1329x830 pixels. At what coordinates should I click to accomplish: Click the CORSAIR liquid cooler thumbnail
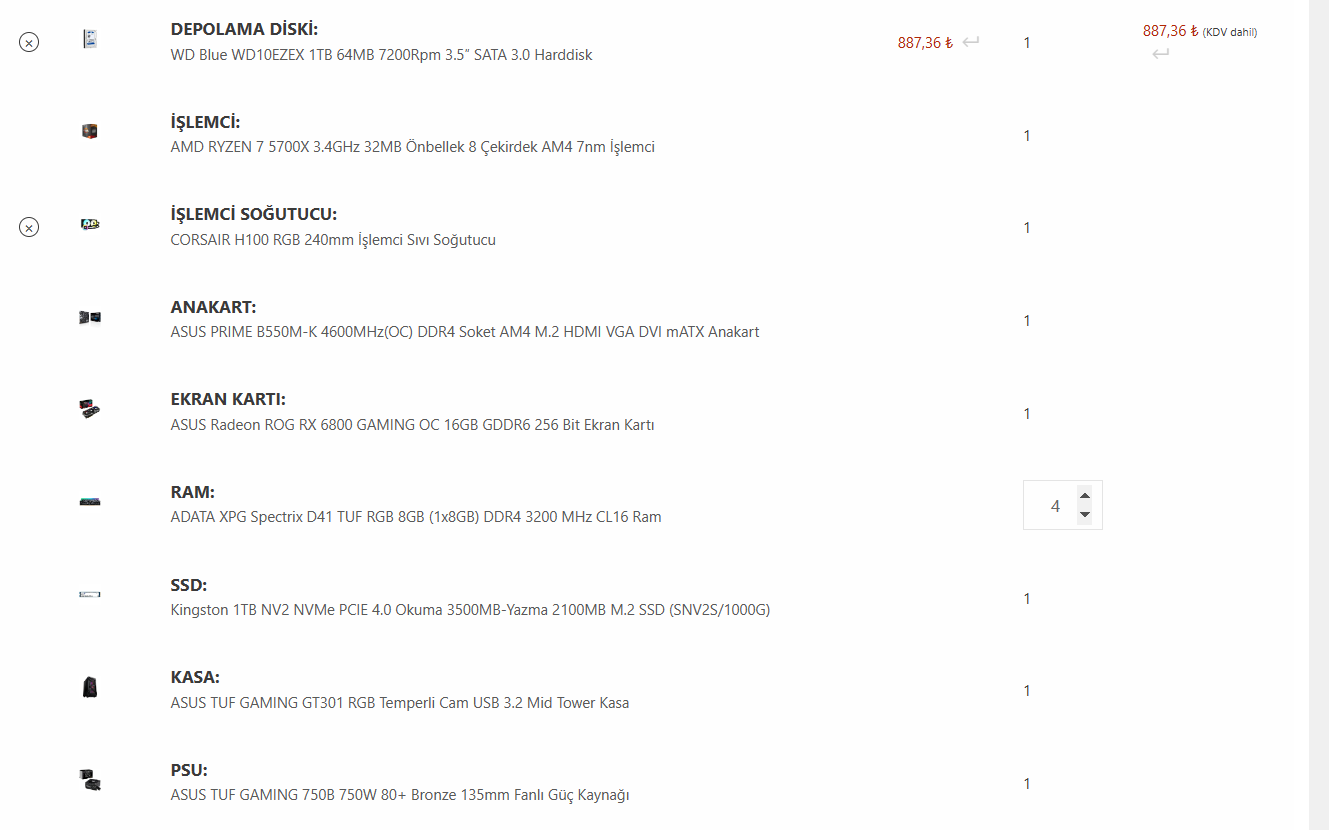90,224
